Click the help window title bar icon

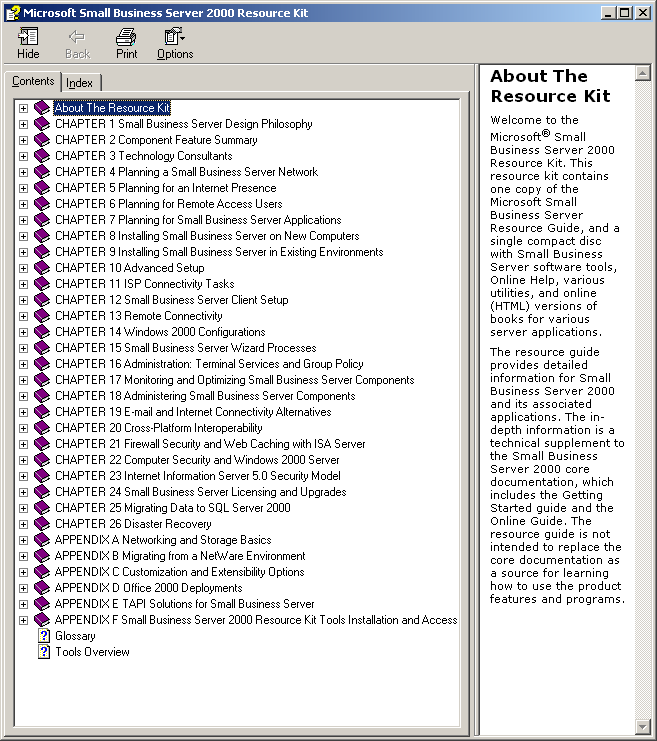(13, 13)
